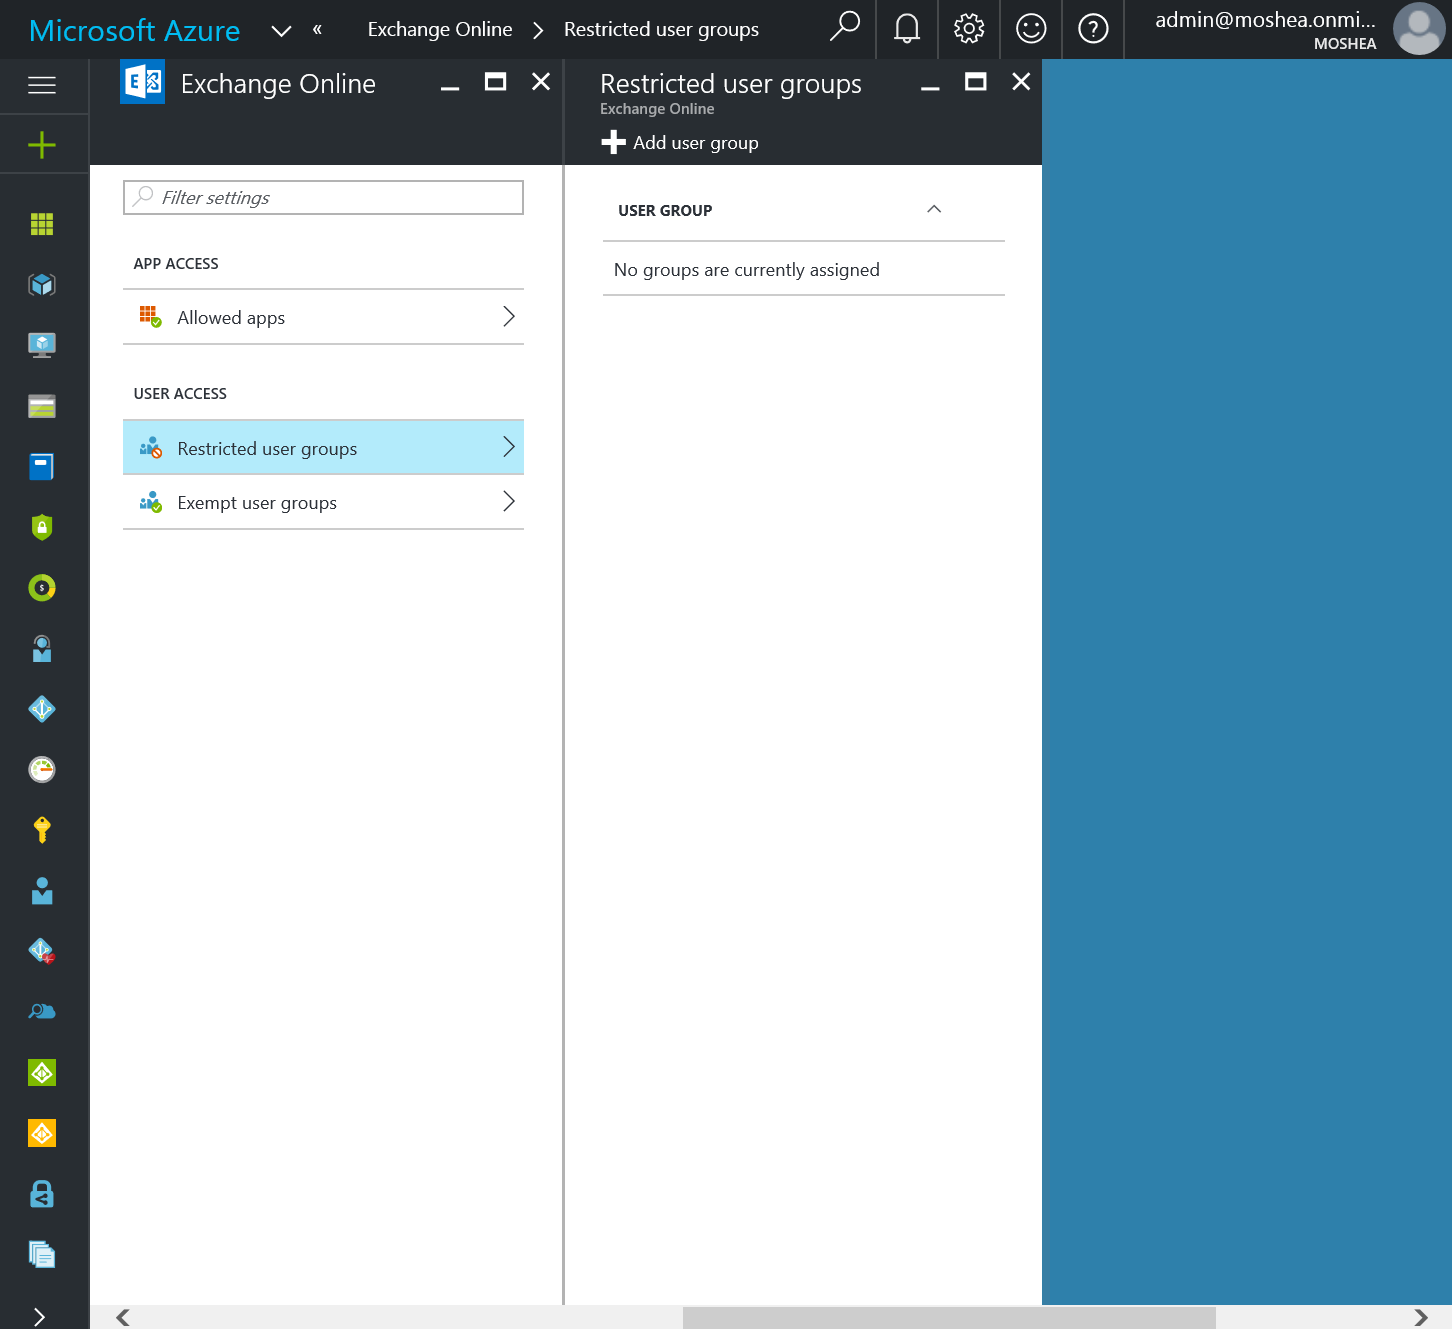The width and height of the screenshot is (1452, 1329).
Task: Toggle the USER GROUP column sort arrow
Action: 933,210
